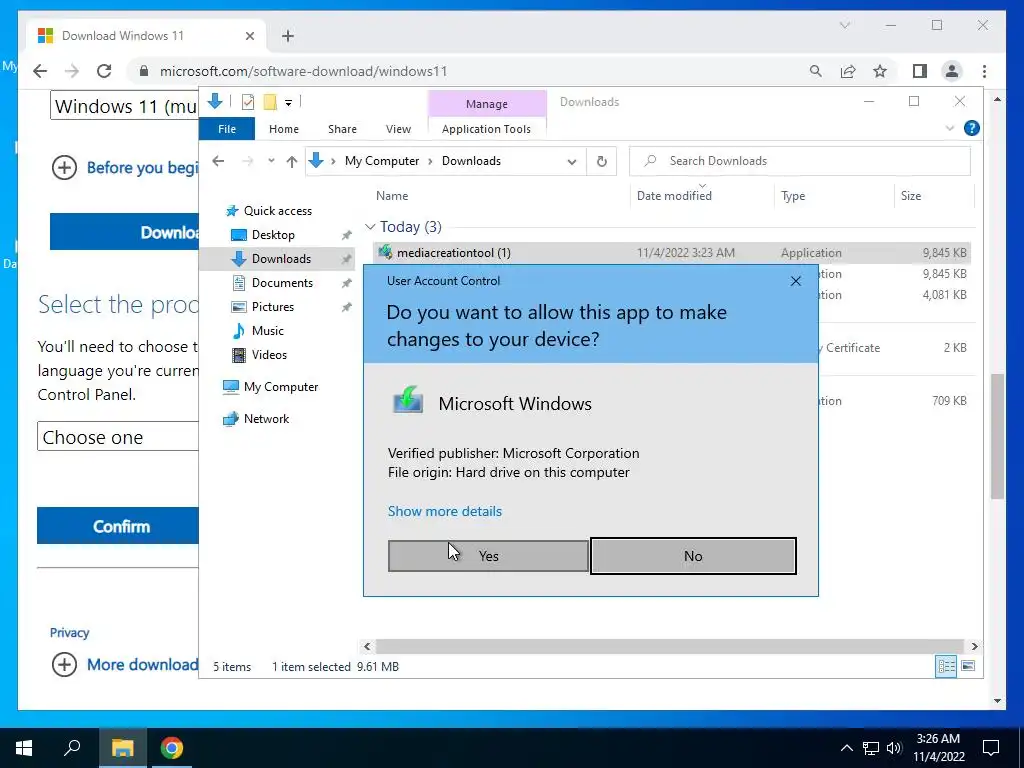
Task: Switch to details view icon
Action: click(x=946, y=666)
